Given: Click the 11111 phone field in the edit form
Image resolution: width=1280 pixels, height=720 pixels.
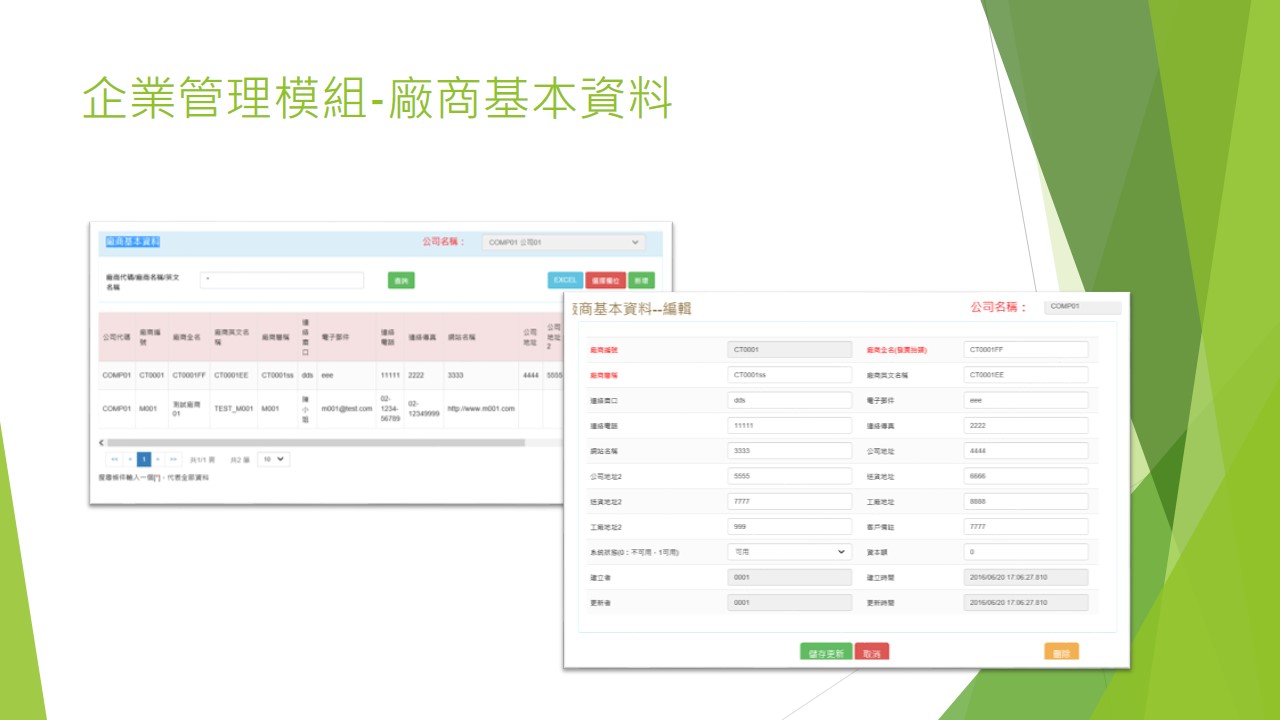Looking at the screenshot, I should pyautogui.click(x=790, y=425).
